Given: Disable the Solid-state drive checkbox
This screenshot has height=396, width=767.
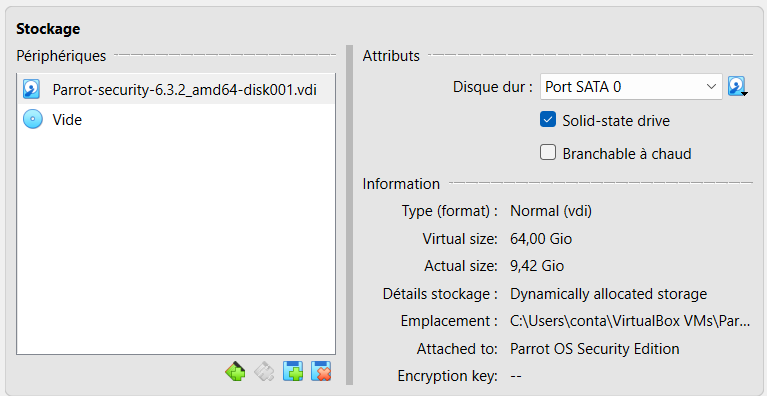Looking at the screenshot, I should pyautogui.click(x=548, y=120).
